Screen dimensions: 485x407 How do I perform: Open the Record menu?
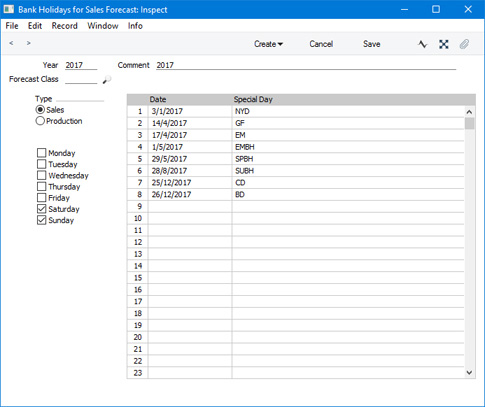pos(65,26)
